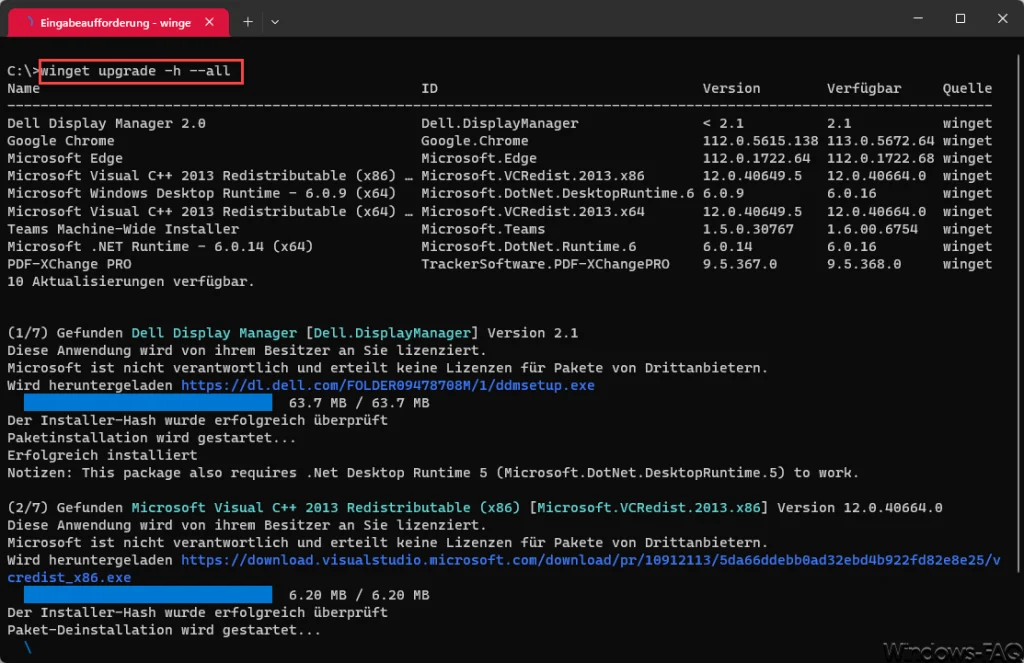Close the terminal window
1024x663 pixels.
1002,18
